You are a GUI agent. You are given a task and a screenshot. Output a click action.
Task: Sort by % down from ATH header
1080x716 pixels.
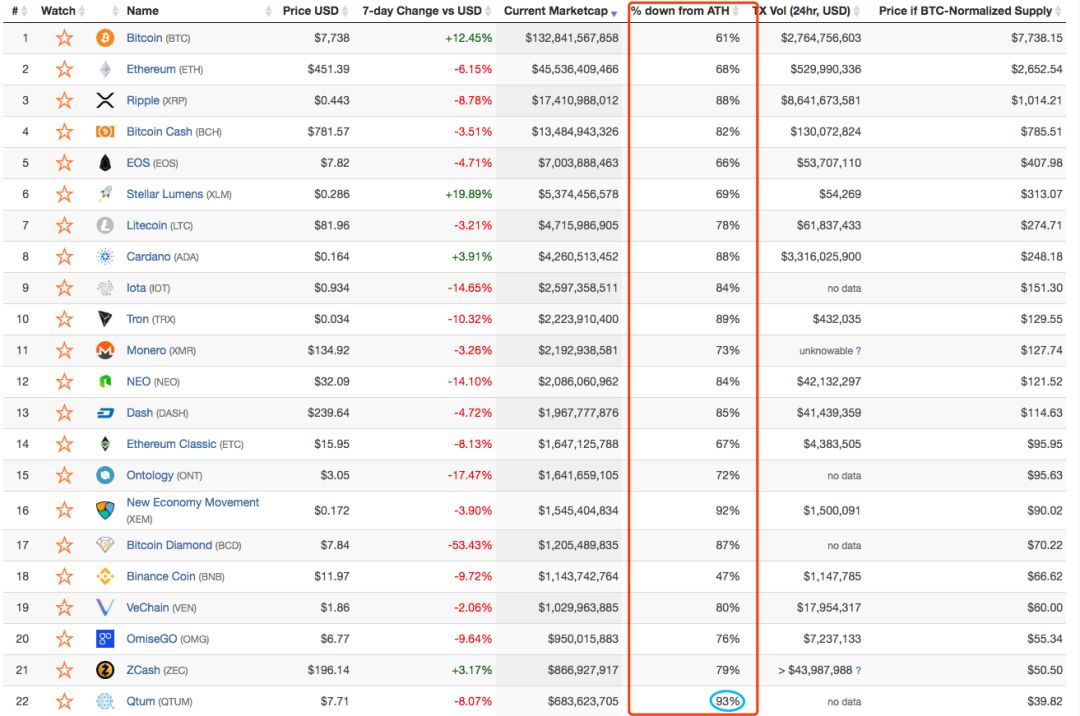tap(685, 11)
